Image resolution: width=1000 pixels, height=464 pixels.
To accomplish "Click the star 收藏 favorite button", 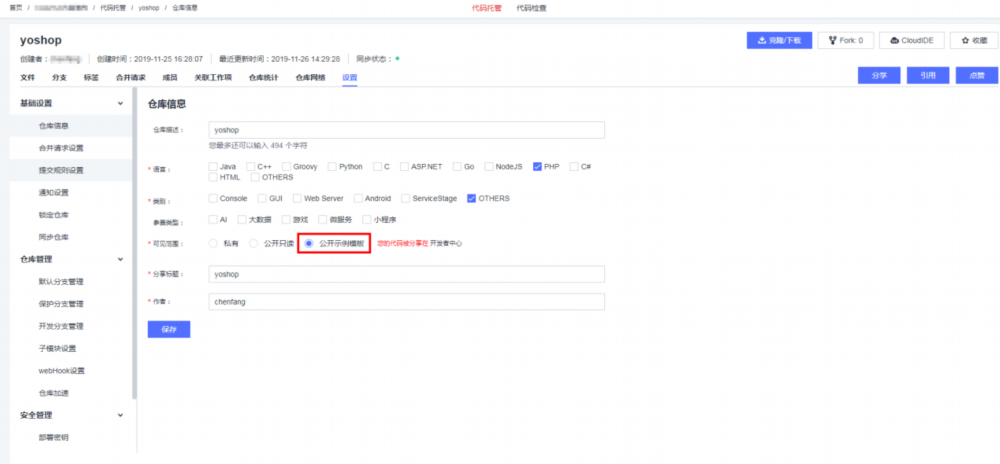I will click(974, 40).
